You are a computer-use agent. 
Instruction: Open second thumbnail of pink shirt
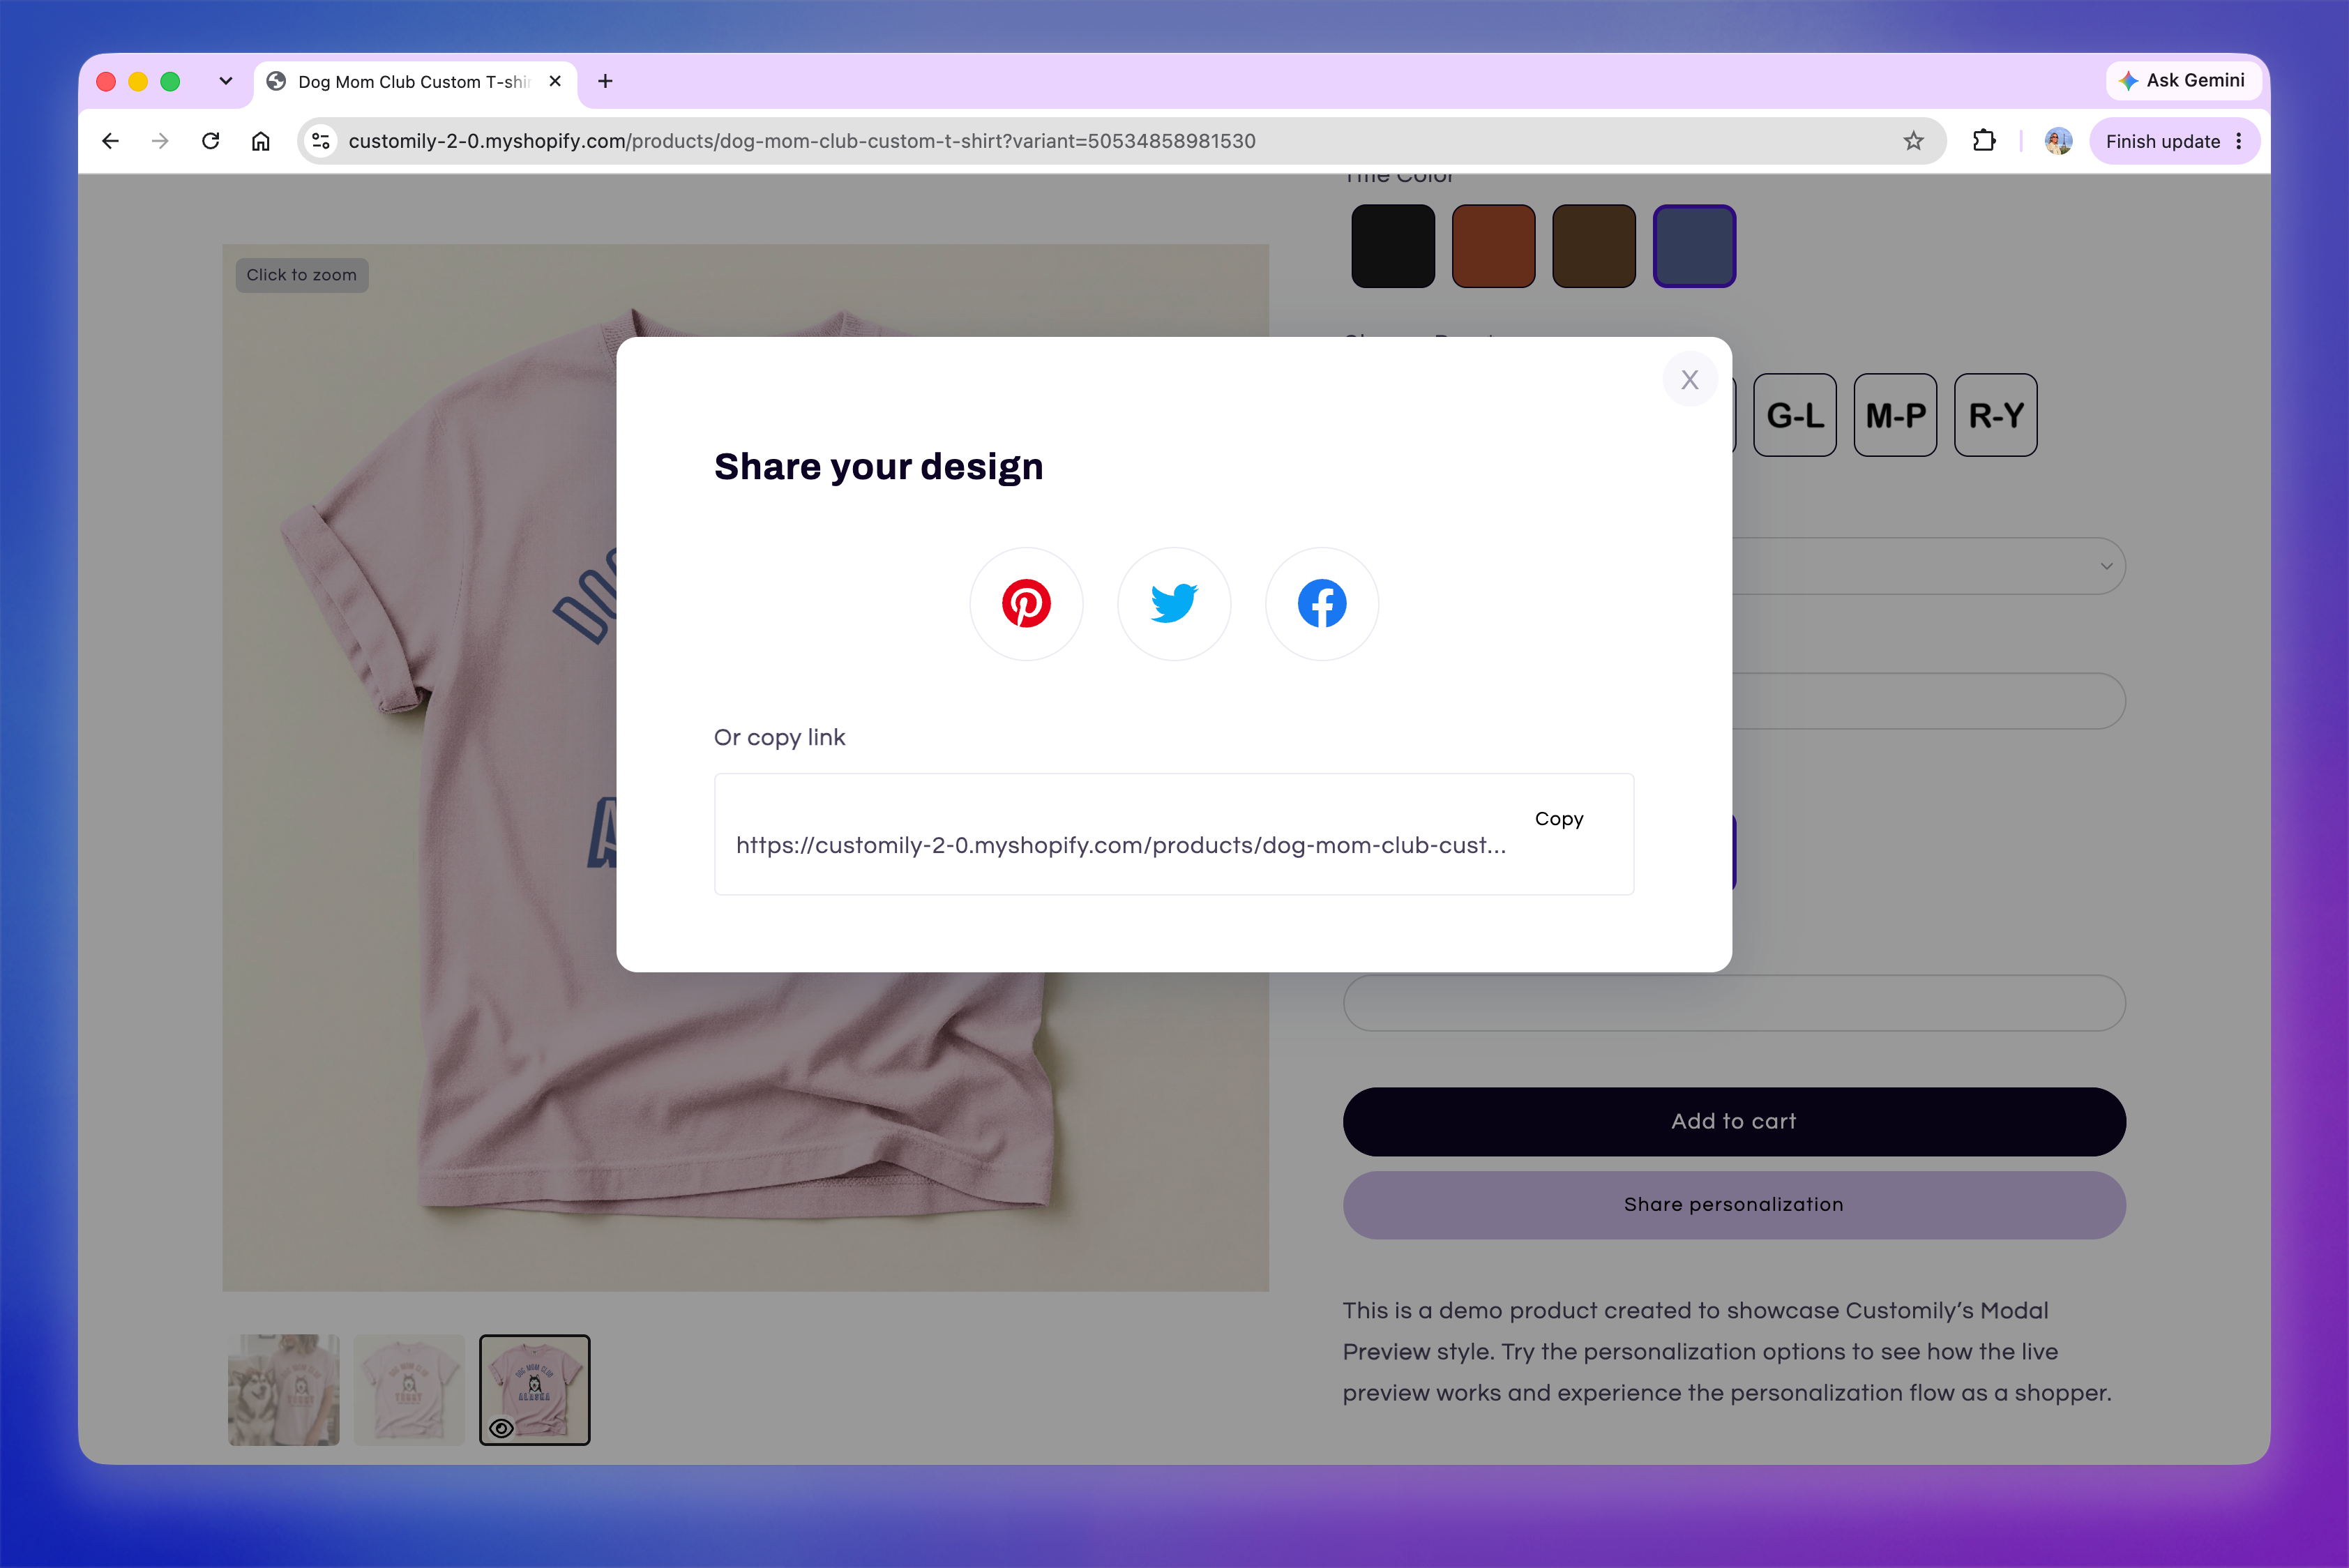[409, 1390]
